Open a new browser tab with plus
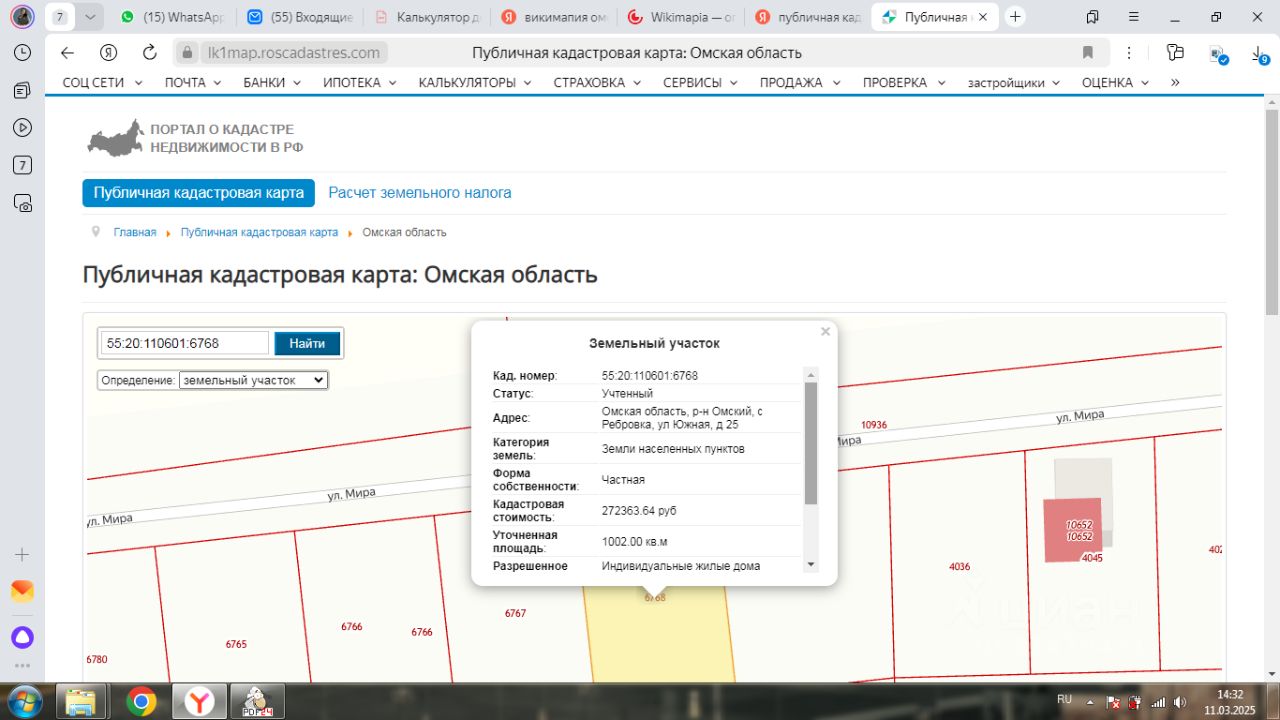This screenshot has width=1280, height=720. [1016, 17]
